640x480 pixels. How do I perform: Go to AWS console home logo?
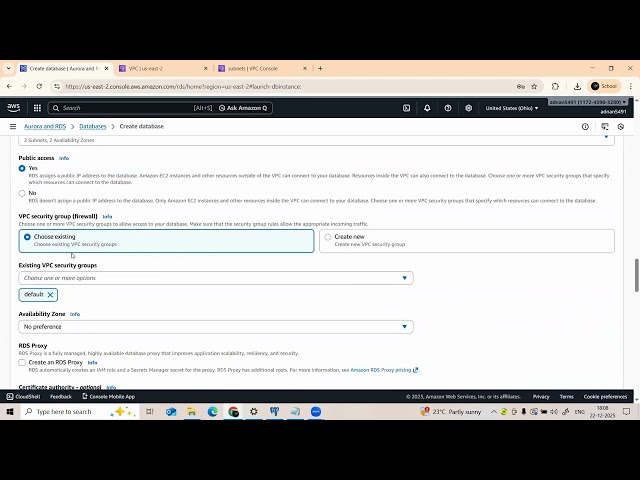(x=13, y=107)
